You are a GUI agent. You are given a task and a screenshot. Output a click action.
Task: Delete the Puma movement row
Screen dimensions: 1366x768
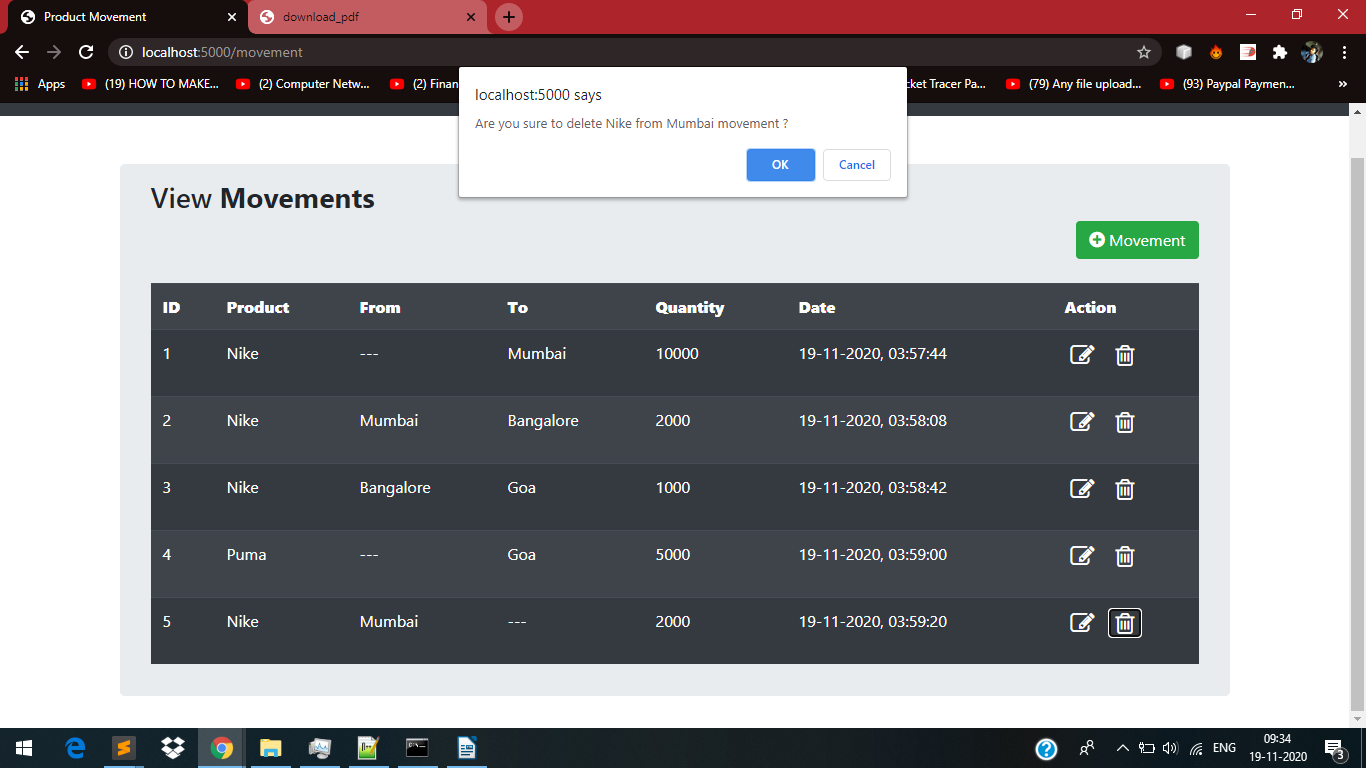pos(1125,556)
